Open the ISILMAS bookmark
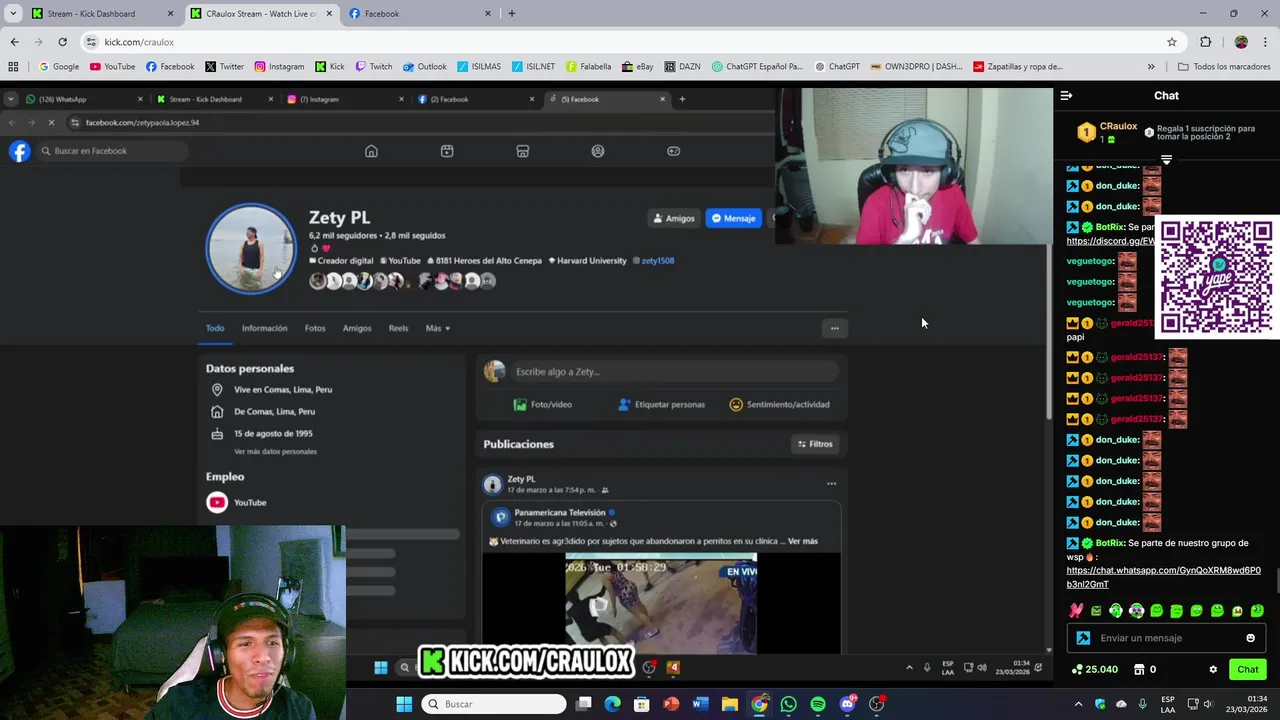1280x720 pixels. click(479, 67)
